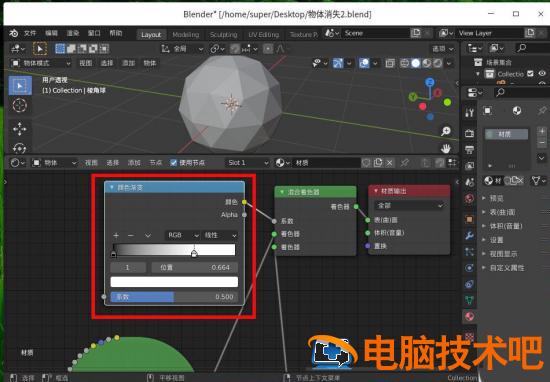The image size is (550, 382).
Task: Toggle X-ray mode in viewport header
Action: click(390, 63)
